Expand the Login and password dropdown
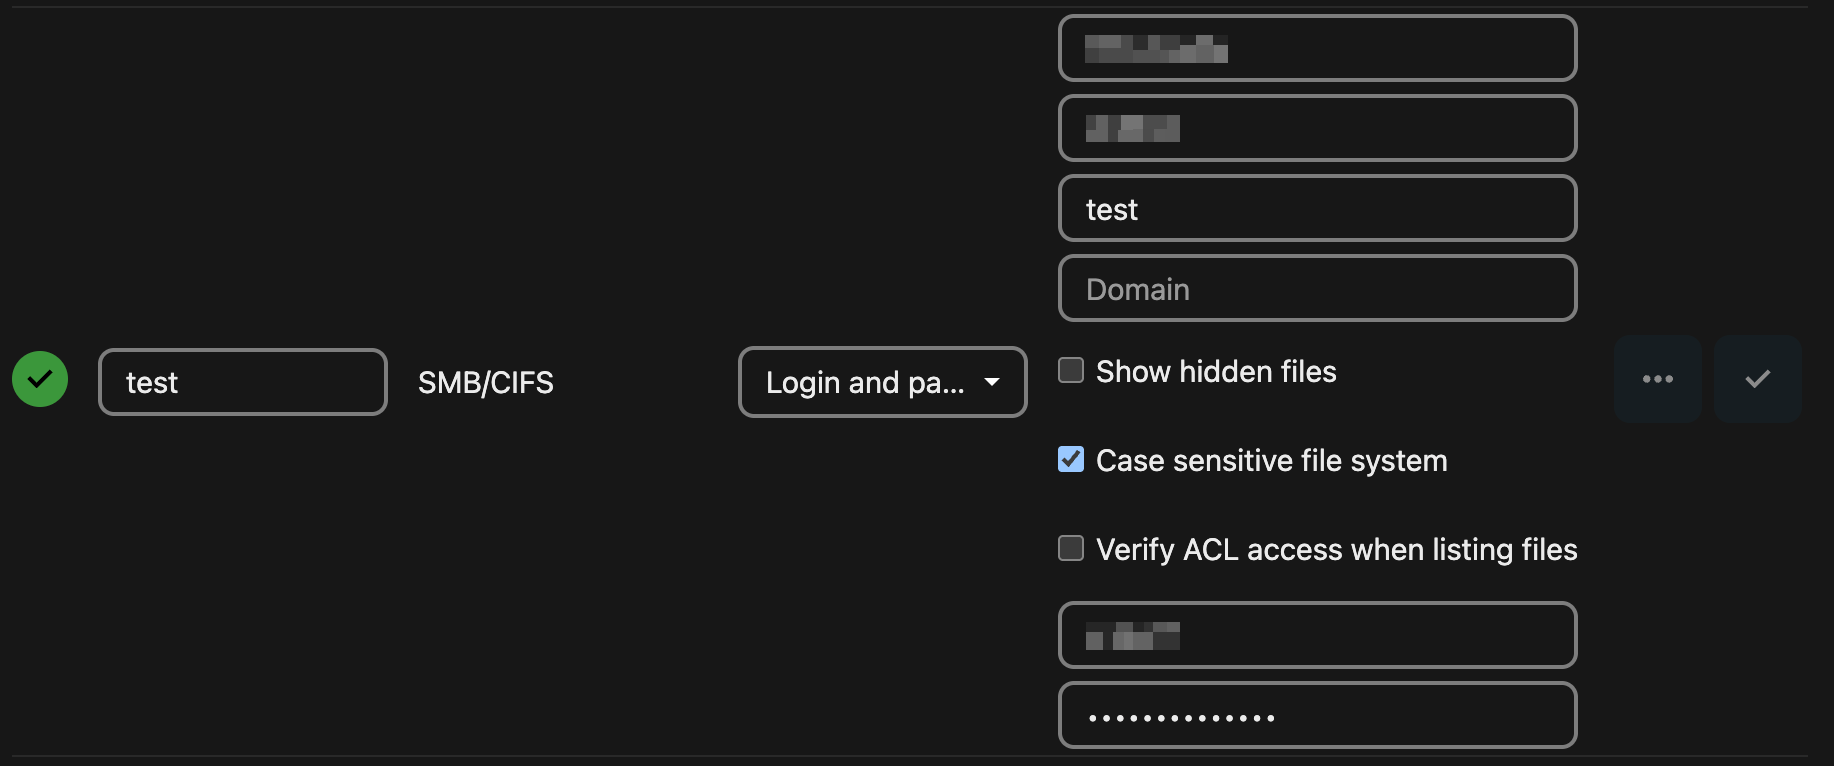 (x=865, y=382)
